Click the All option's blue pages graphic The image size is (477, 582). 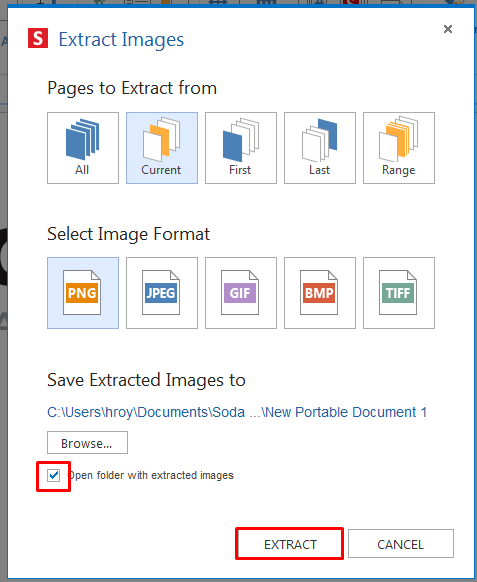pyautogui.click(x=82, y=140)
